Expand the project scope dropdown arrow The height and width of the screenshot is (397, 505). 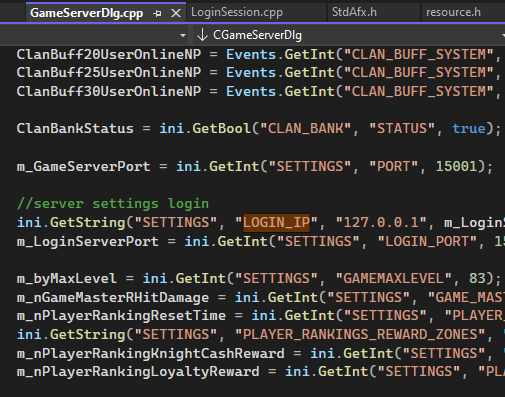[x=183, y=35]
